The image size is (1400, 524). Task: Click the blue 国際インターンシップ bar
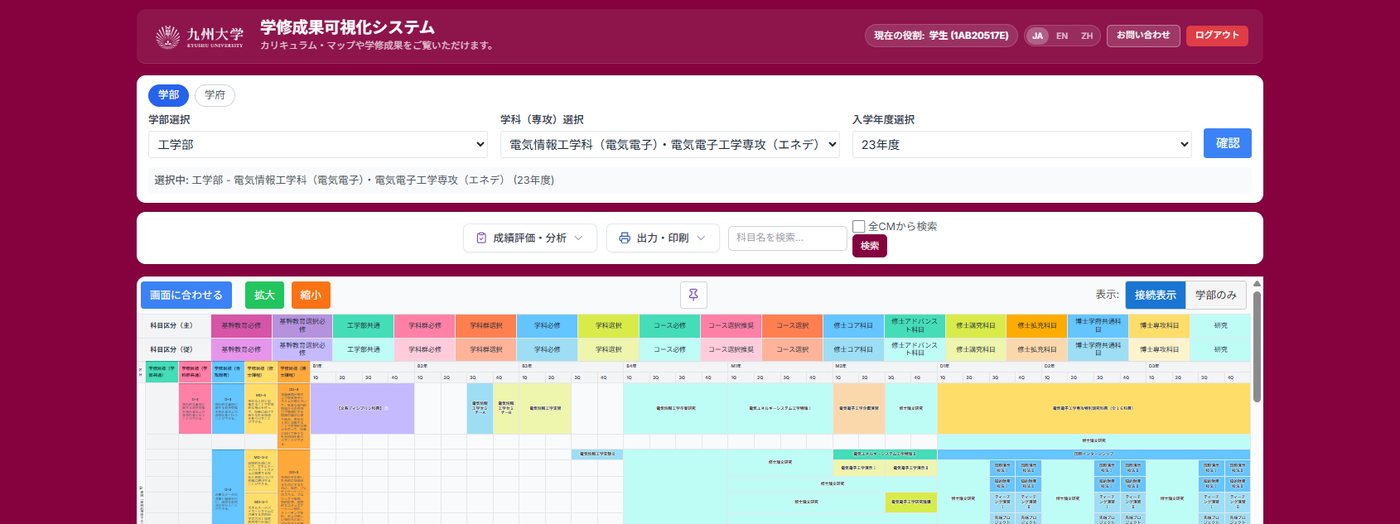(x=1094, y=454)
